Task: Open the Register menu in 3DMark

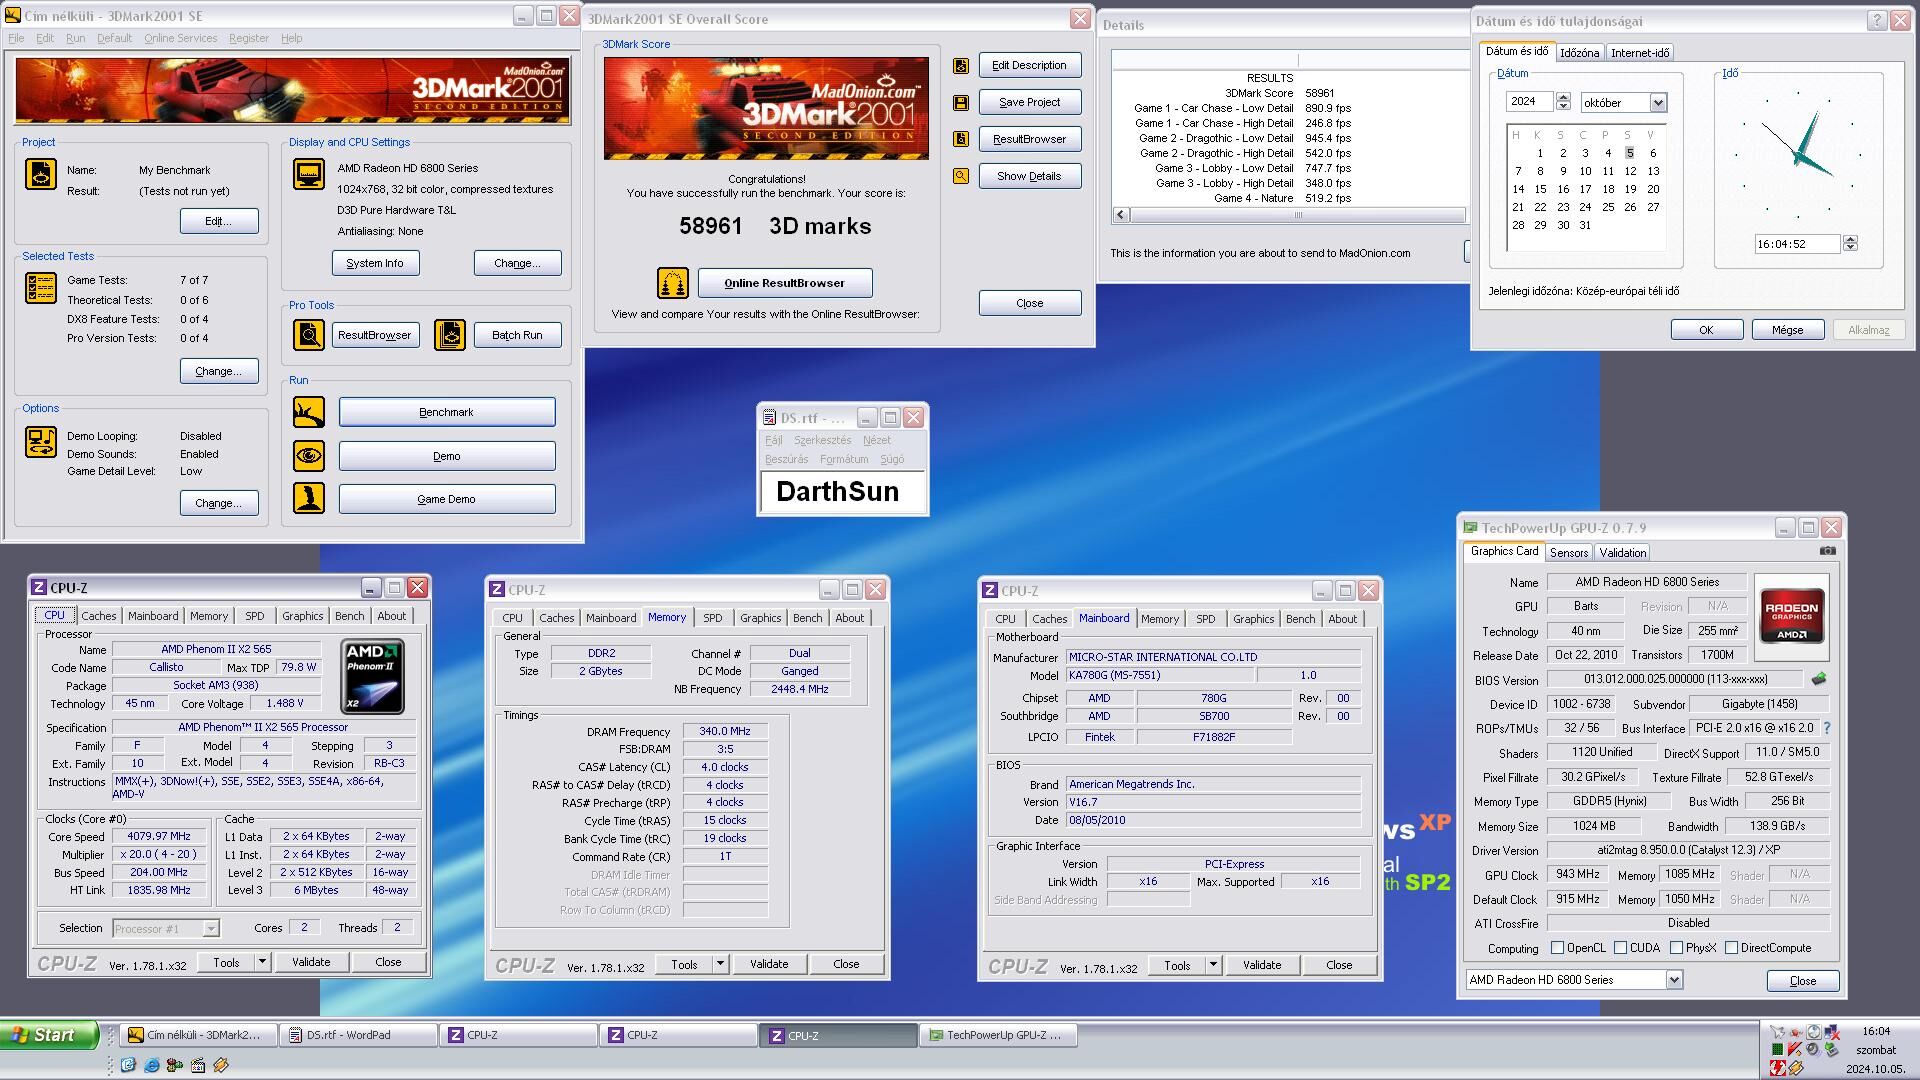Action: point(248,38)
